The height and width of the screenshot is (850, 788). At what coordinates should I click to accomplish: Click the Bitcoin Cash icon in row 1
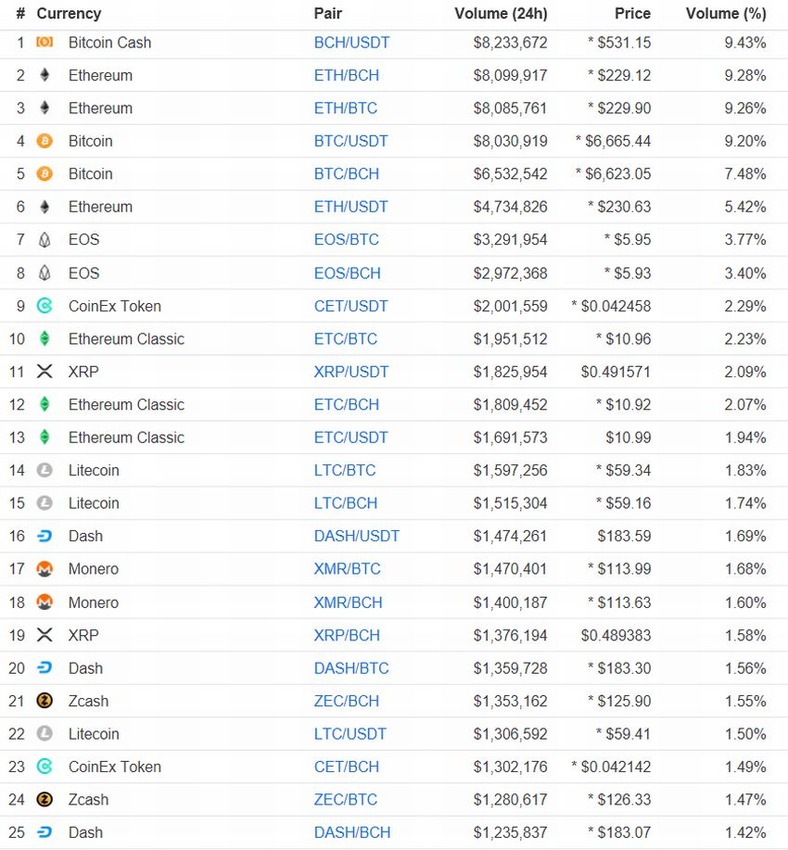[x=44, y=42]
